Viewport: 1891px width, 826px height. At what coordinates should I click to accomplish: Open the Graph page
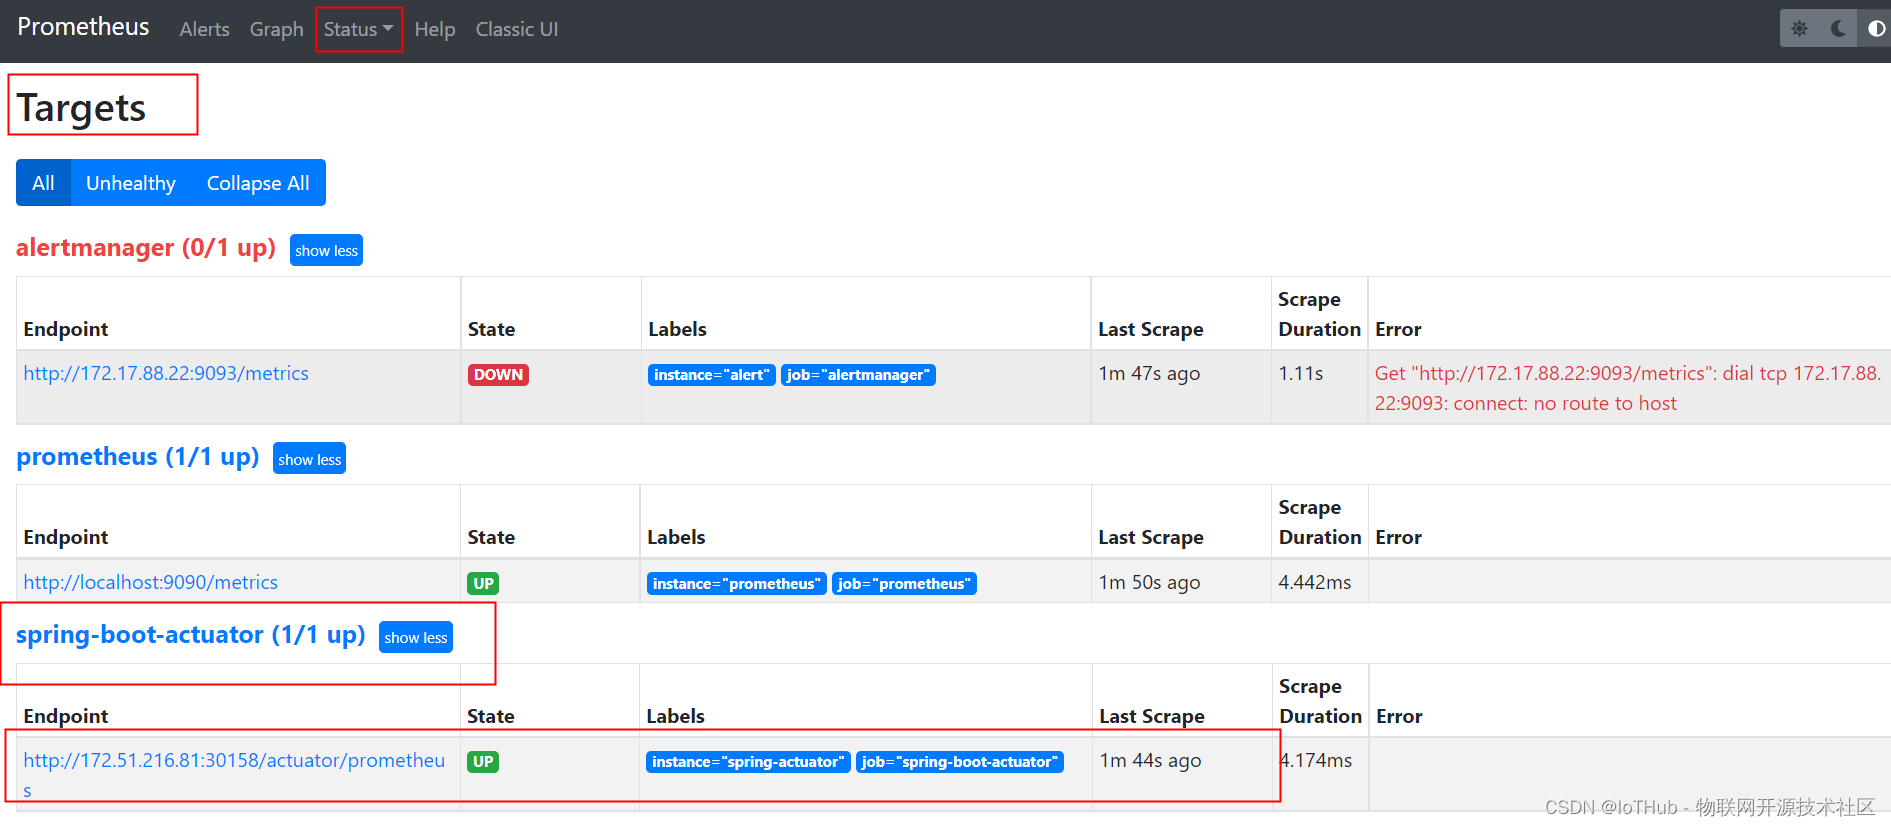click(x=276, y=29)
